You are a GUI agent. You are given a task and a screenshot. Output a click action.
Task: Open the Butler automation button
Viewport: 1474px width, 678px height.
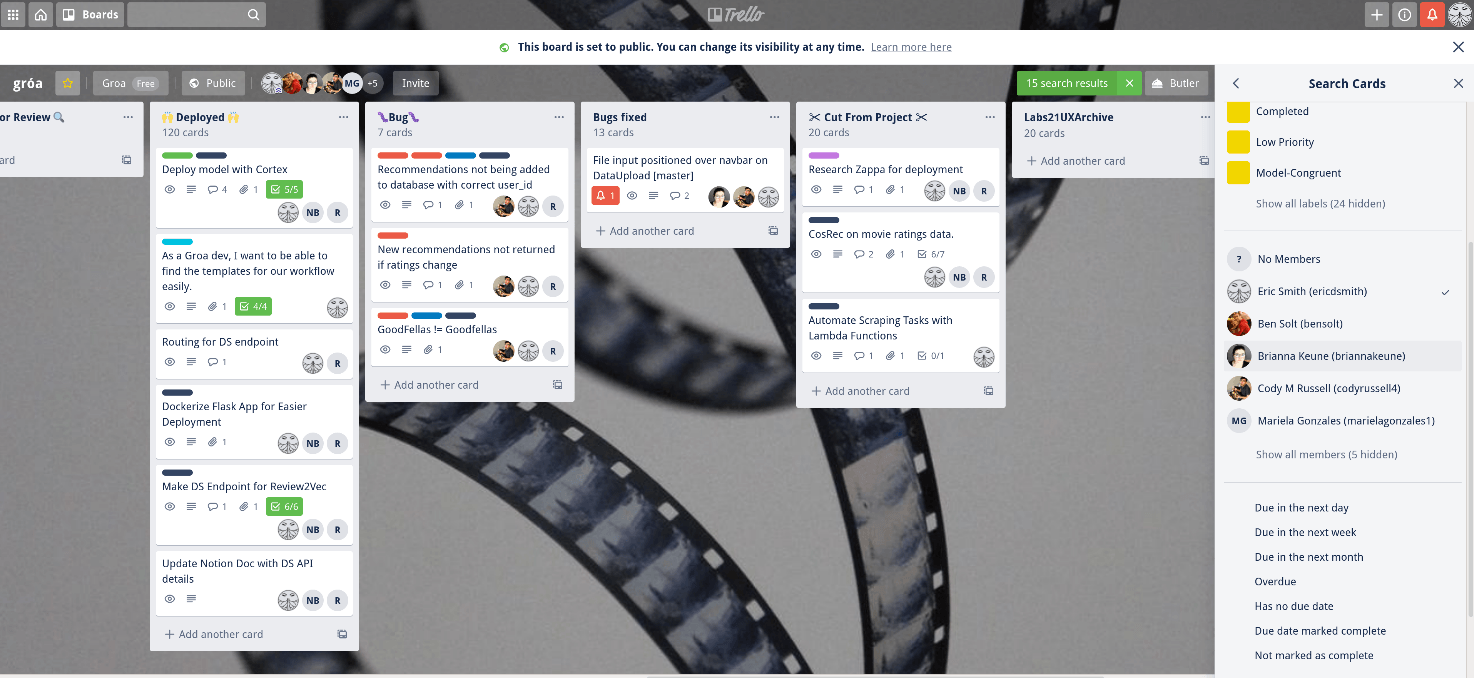point(1176,83)
